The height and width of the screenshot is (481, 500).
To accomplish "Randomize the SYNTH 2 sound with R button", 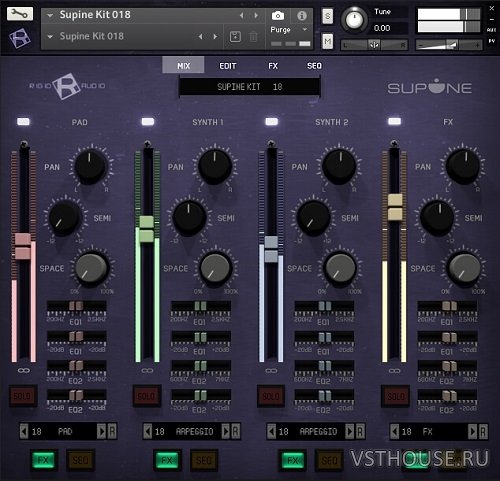I will 360,432.
